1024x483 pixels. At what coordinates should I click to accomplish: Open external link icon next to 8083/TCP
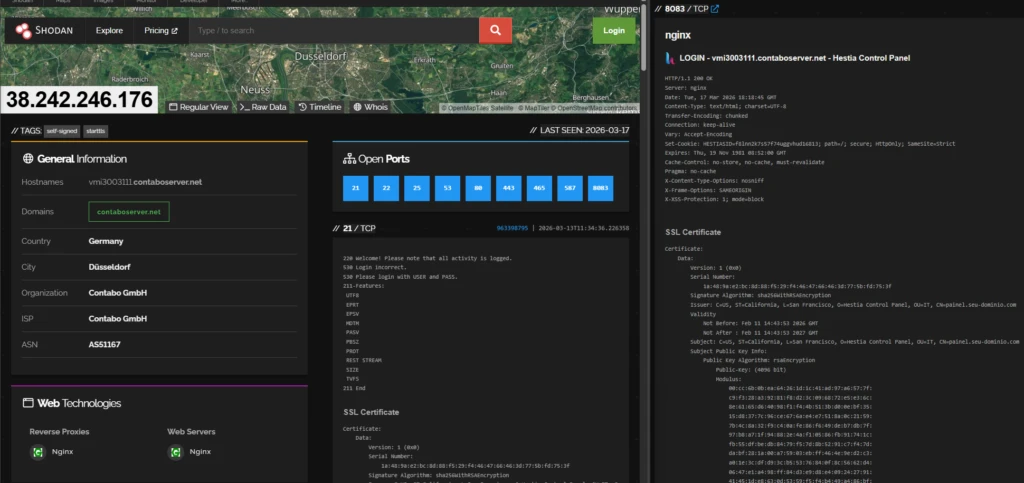(714, 9)
